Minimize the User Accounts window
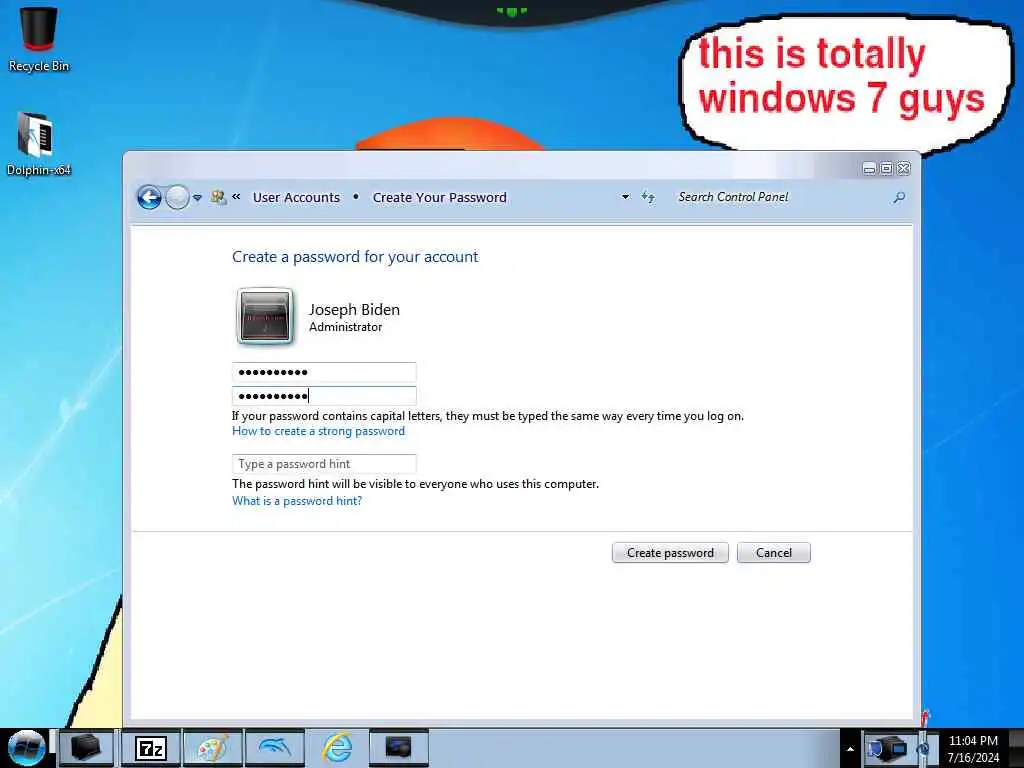 tap(869, 168)
